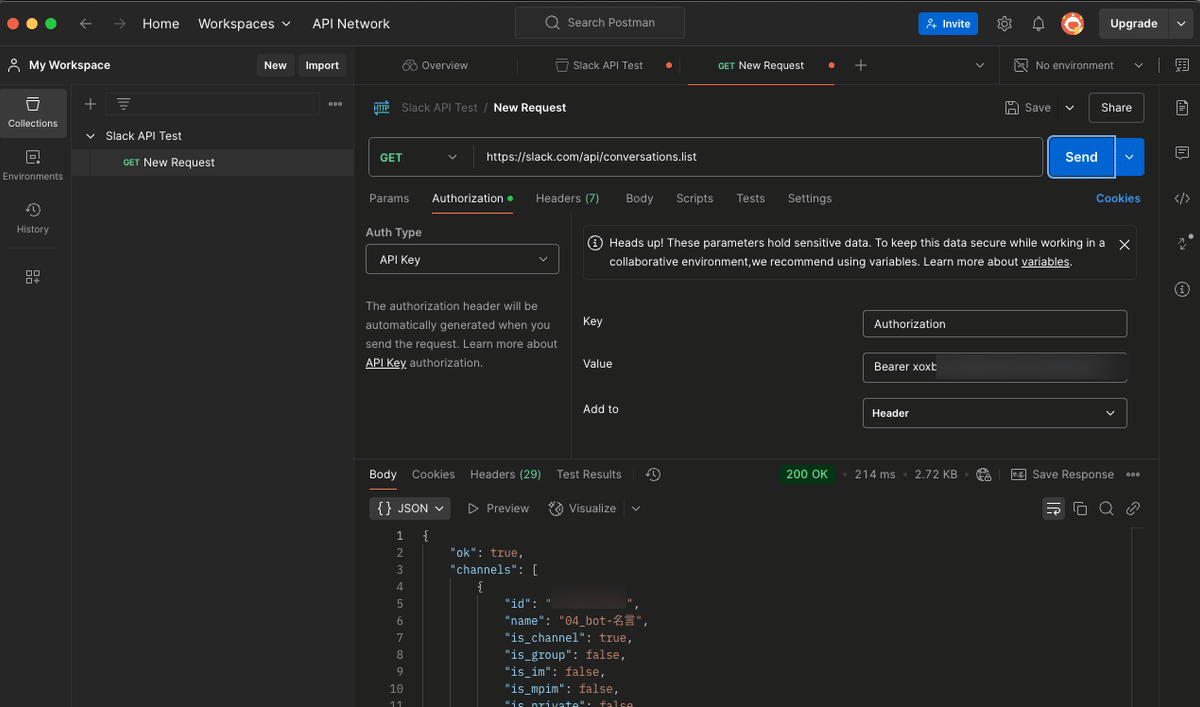
Task: Select New Request in the collection tree
Action: [x=179, y=162]
